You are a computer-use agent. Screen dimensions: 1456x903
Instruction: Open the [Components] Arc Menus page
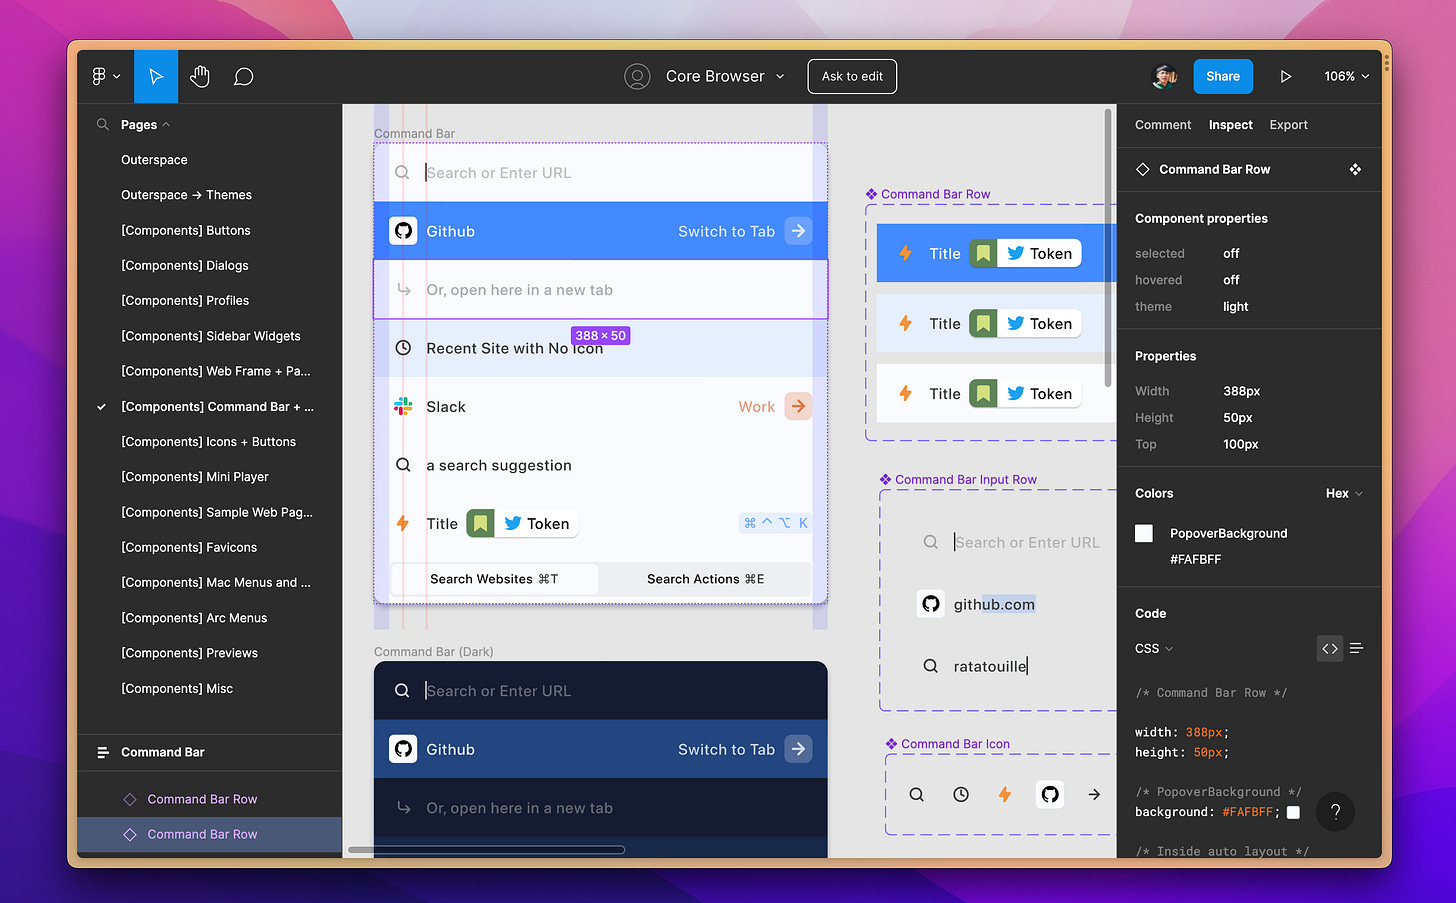(194, 618)
